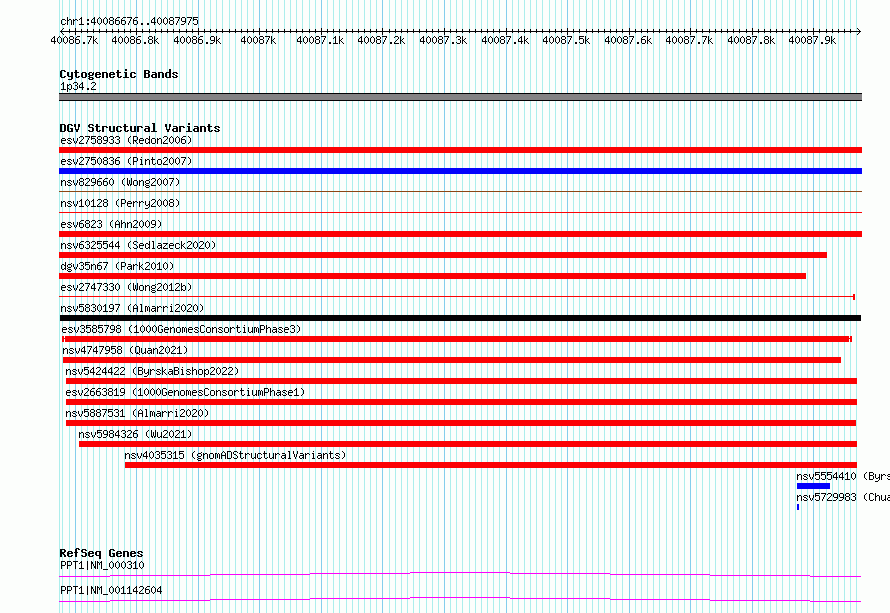Click the DGV Structural Variants track title

tap(140, 128)
